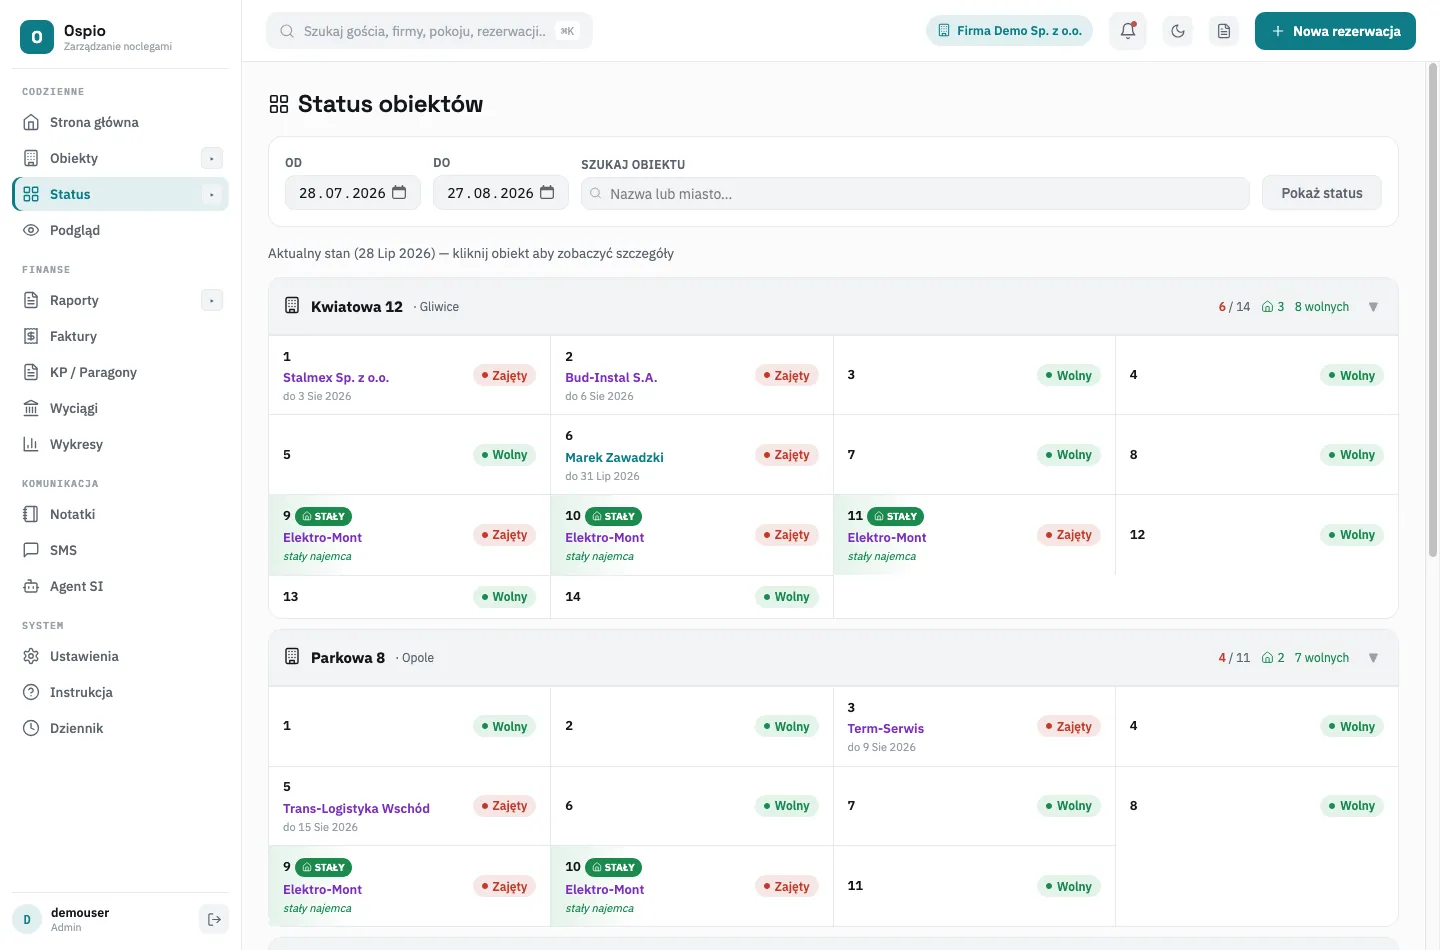1440x950 pixels.
Task: Expand the Raporty submenu arrow
Action: (x=212, y=300)
